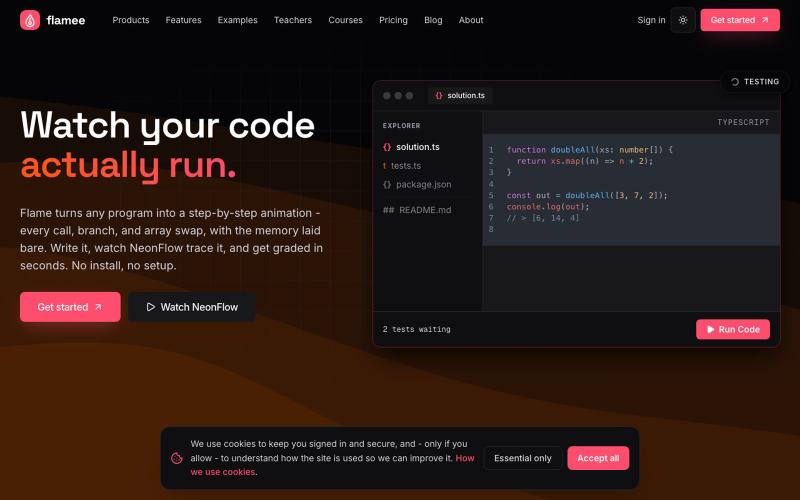Toggle the light/dark theme sun button
The width and height of the screenshot is (800, 500).
[683, 20]
